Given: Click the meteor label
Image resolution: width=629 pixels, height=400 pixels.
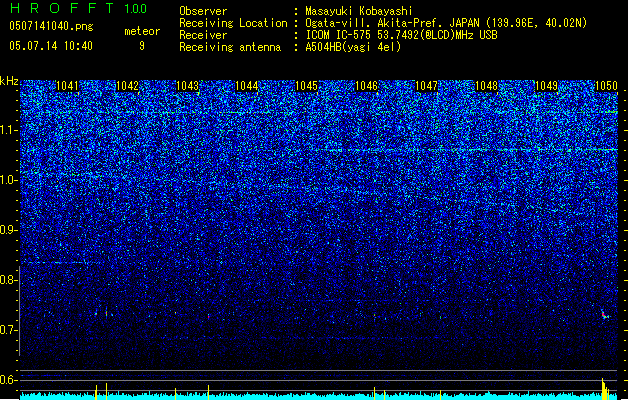Looking at the screenshot, I should click(x=142, y=31).
